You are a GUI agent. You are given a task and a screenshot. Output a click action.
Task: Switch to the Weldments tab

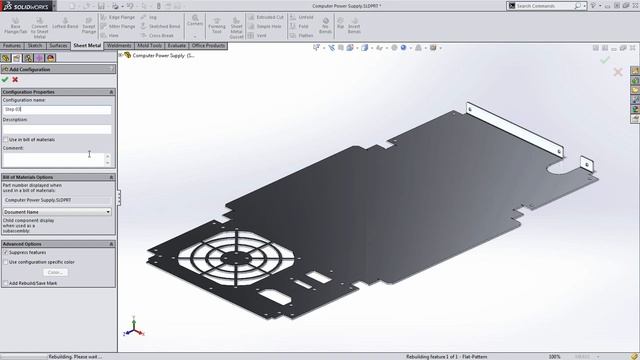click(119, 46)
